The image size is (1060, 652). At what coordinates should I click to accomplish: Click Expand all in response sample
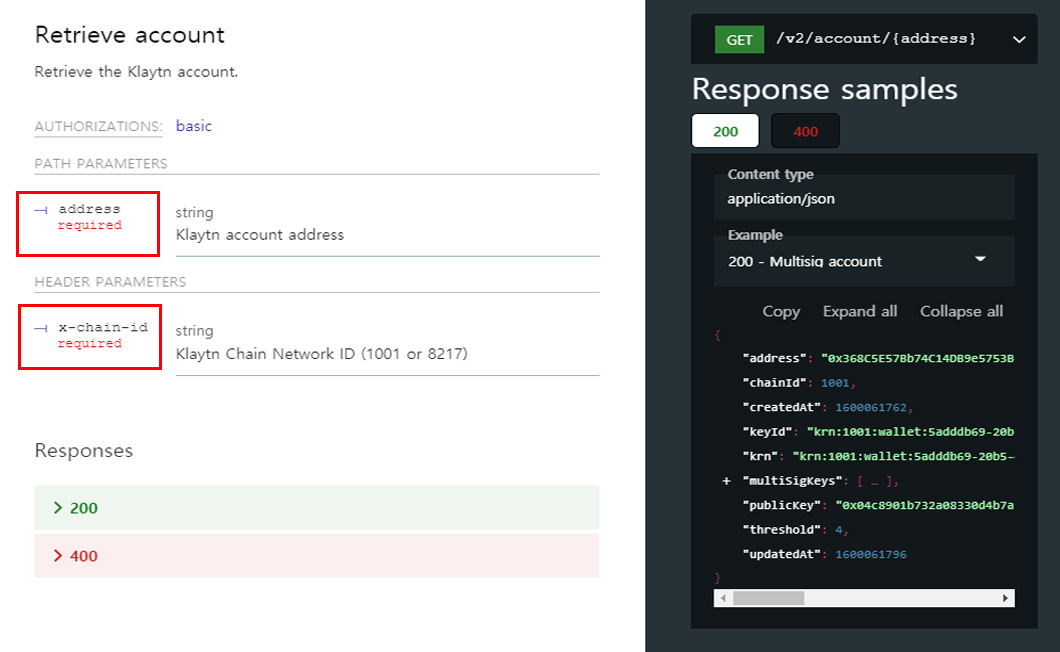click(860, 311)
